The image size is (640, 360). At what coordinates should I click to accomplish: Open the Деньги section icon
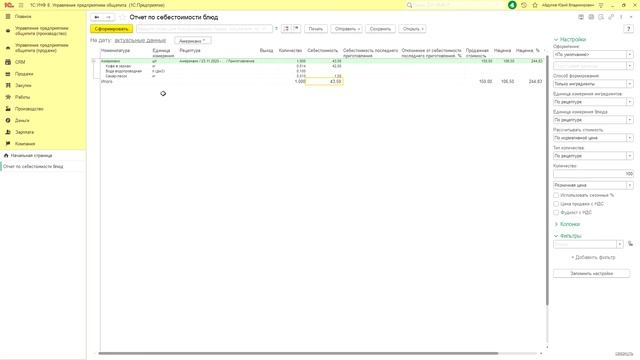click(x=7, y=120)
